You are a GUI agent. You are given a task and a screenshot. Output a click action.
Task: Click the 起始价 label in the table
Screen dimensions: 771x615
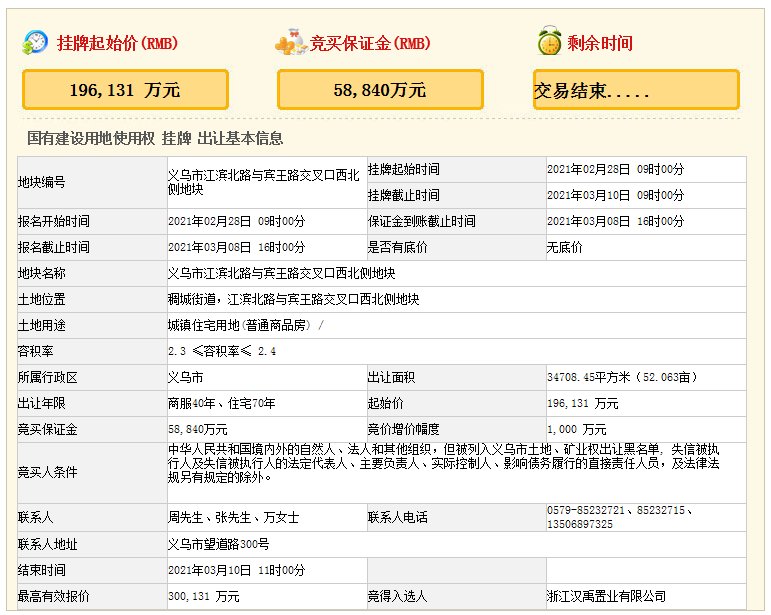coord(386,404)
